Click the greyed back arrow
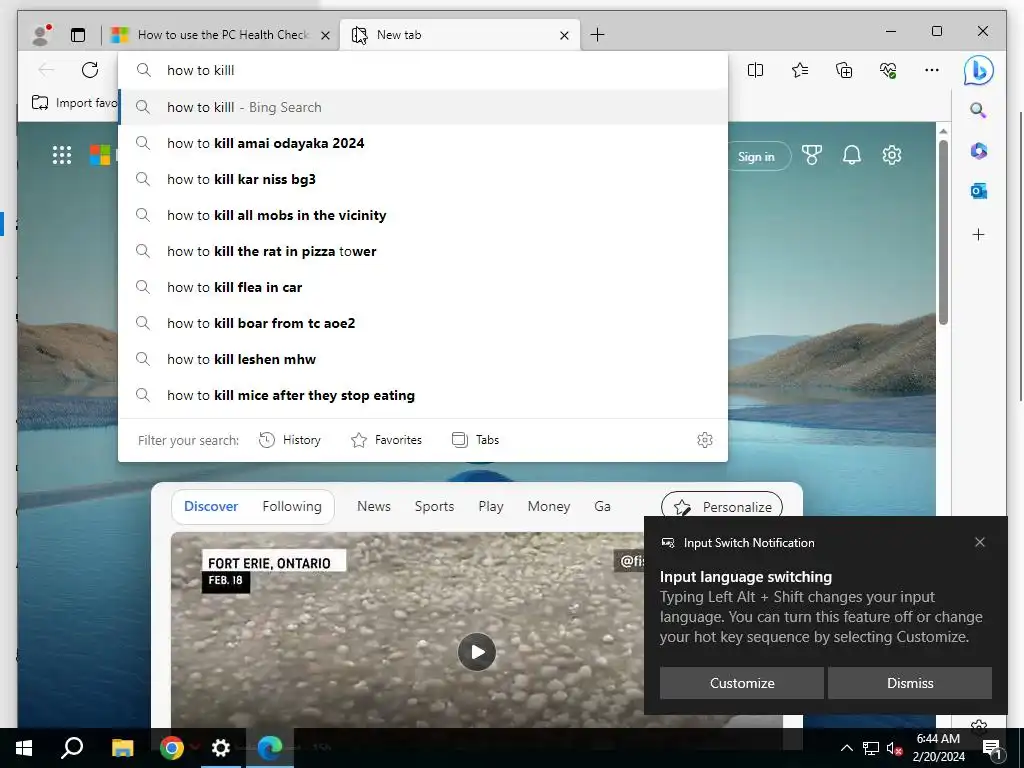Screen dimensions: 1024x768 (46, 70)
